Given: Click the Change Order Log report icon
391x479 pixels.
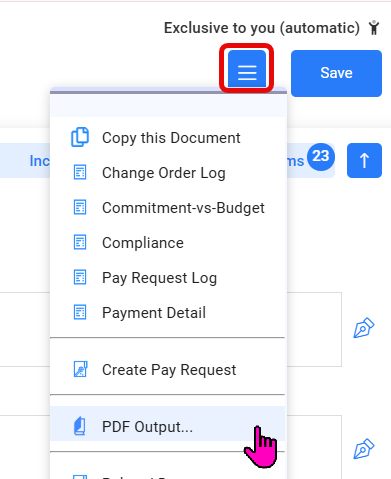Looking at the screenshot, I should pyautogui.click(x=80, y=172).
